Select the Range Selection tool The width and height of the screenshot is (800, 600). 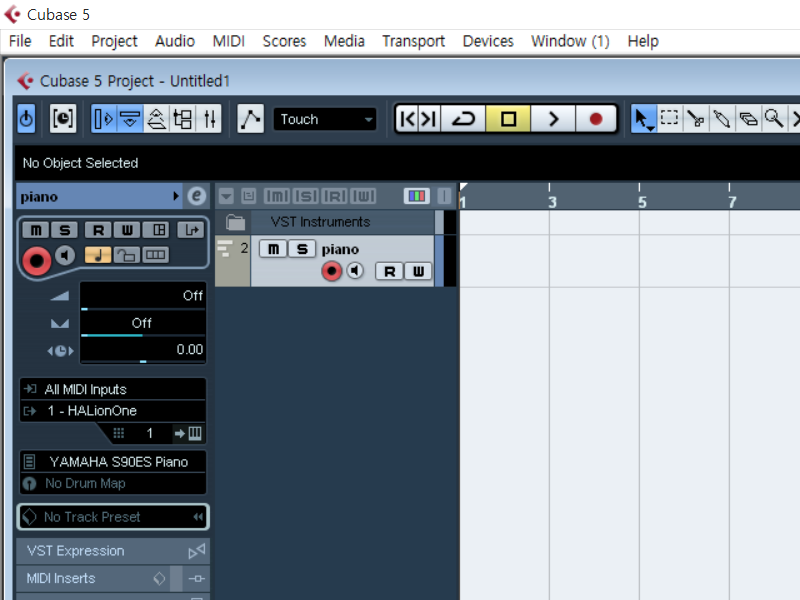[x=669, y=119]
